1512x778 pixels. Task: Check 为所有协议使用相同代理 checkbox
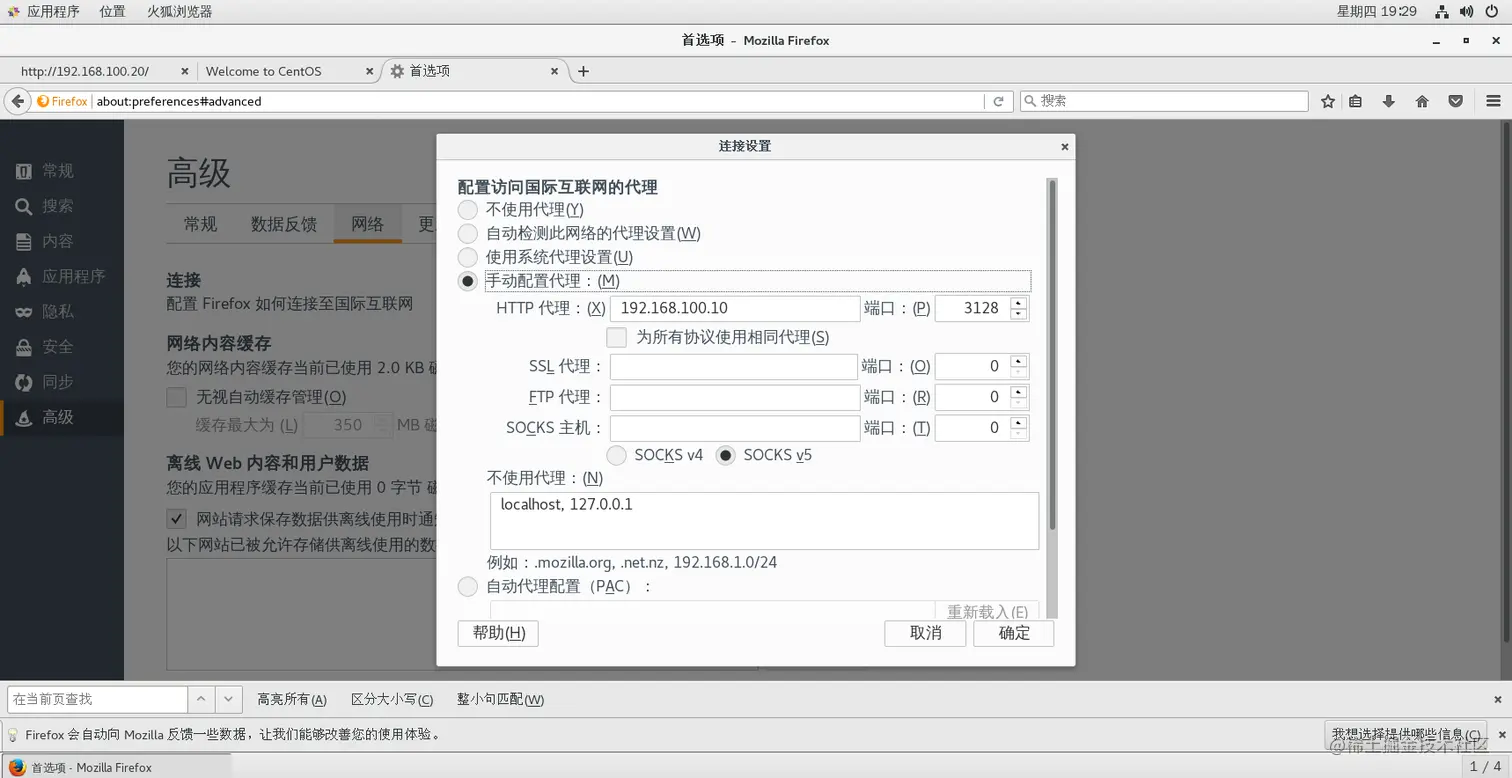point(617,337)
